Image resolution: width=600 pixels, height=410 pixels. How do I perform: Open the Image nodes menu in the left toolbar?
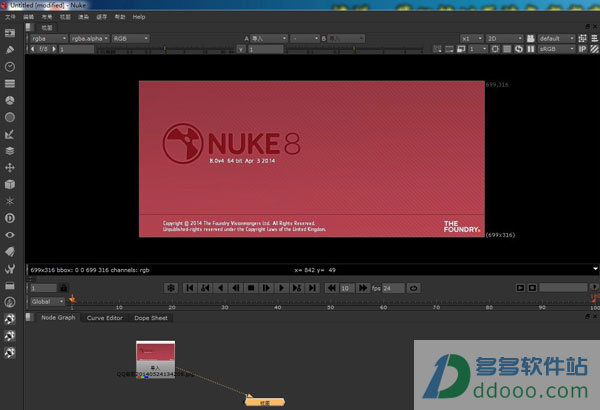(10, 33)
